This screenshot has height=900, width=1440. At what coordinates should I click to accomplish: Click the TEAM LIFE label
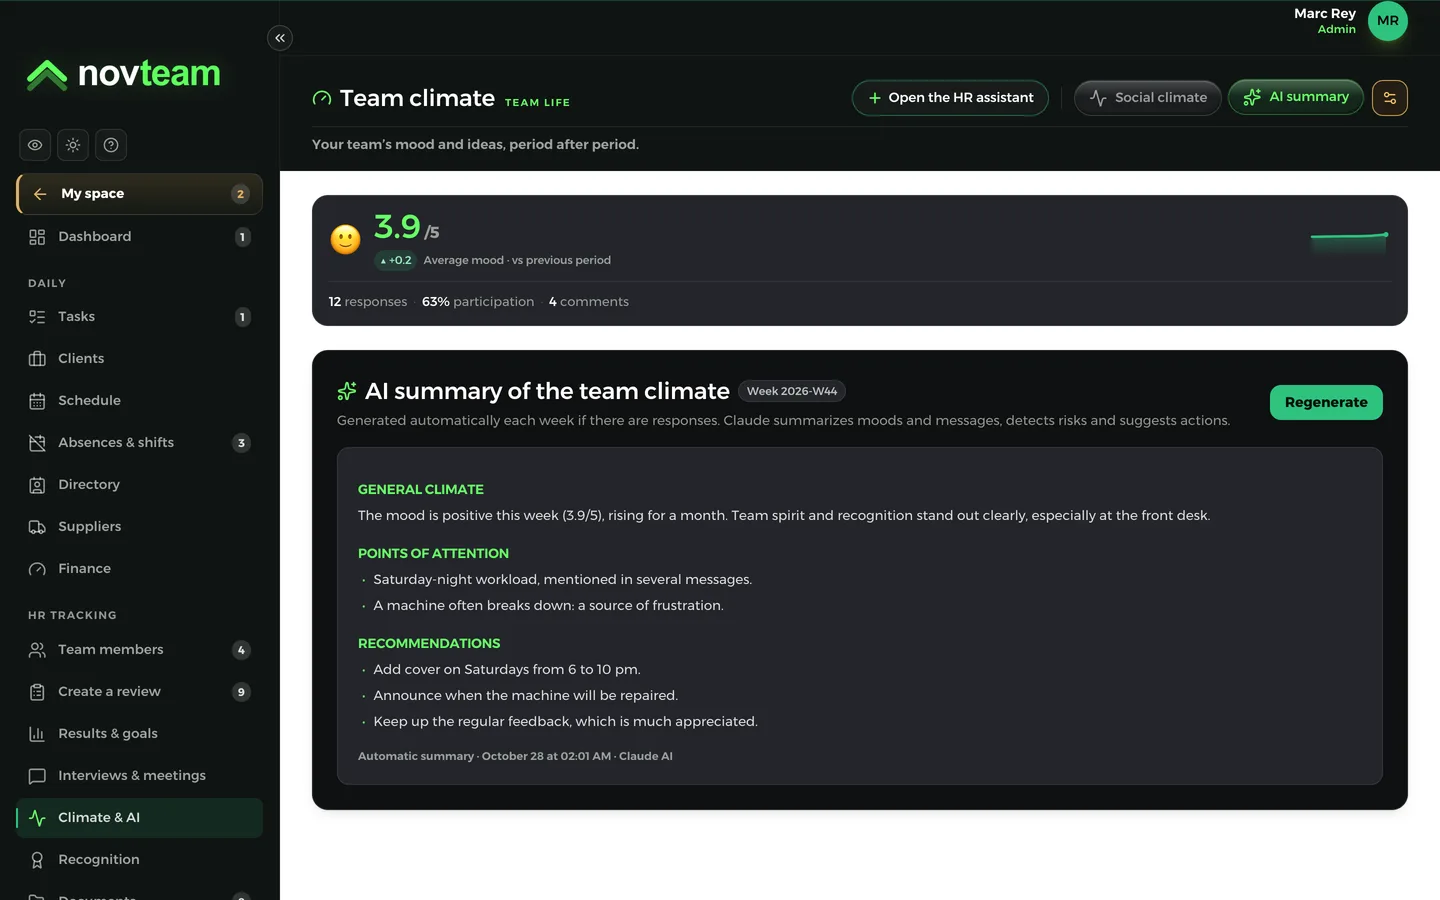coord(537,102)
